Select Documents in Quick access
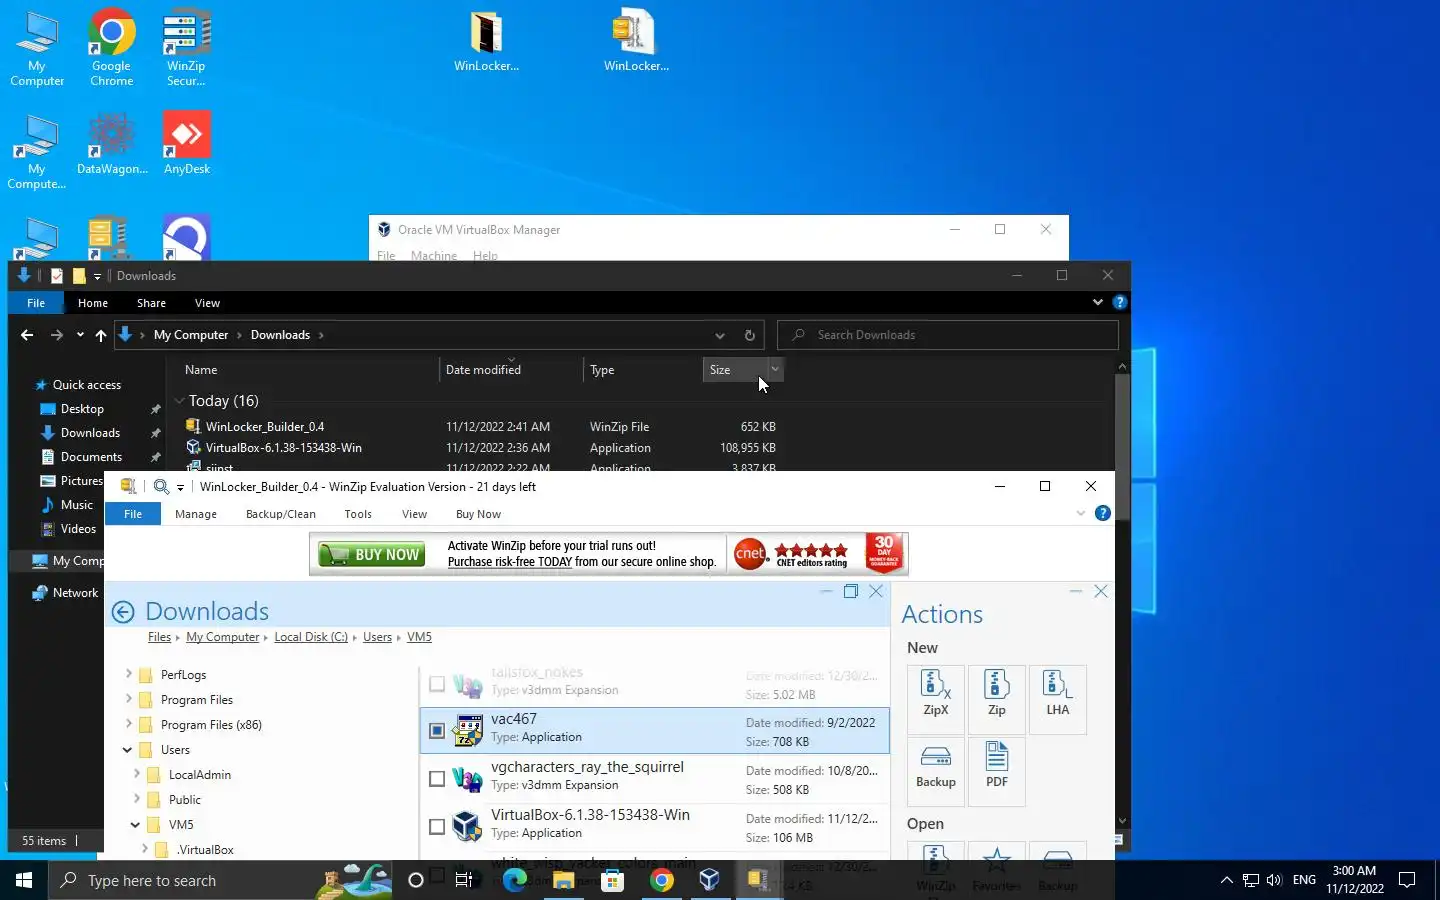The width and height of the screenshot is (1440, 900). (91, 457)
